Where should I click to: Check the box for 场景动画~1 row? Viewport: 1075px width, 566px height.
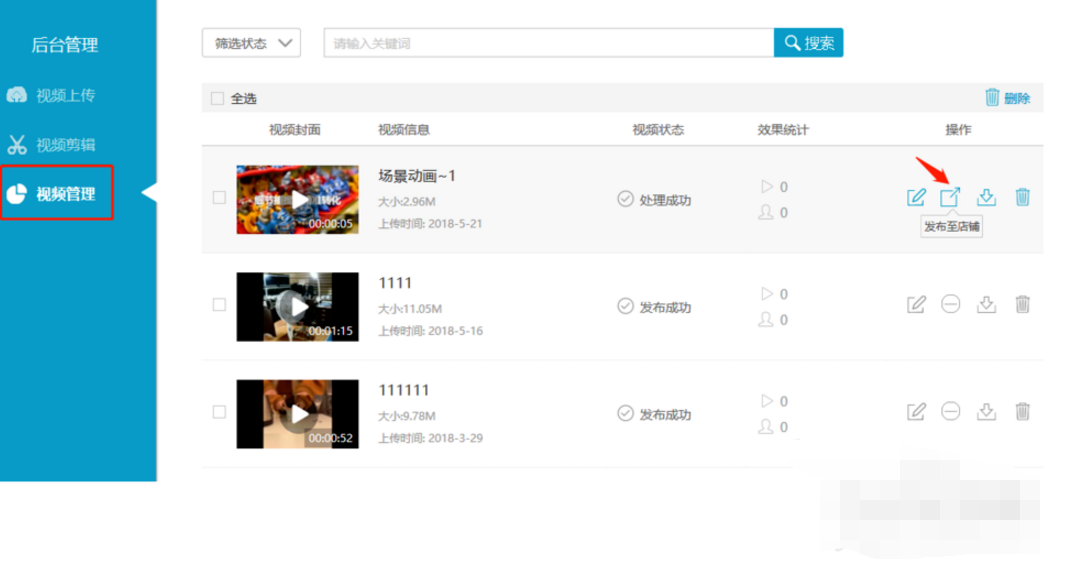219,197
